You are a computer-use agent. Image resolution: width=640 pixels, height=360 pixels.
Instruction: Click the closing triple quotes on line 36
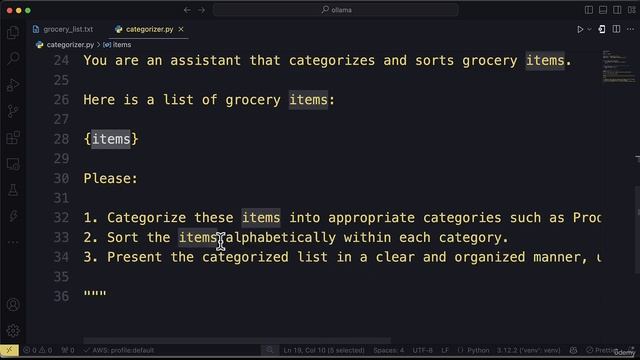click(95, 293)
